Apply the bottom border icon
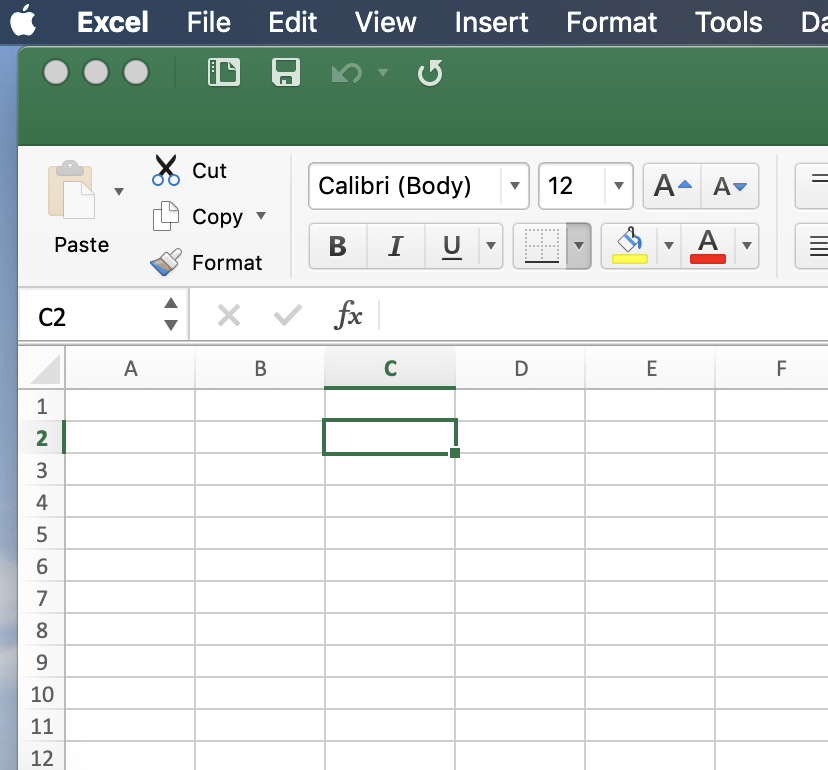Viewport: 828px width, 770px height. [x=541, y=246]
